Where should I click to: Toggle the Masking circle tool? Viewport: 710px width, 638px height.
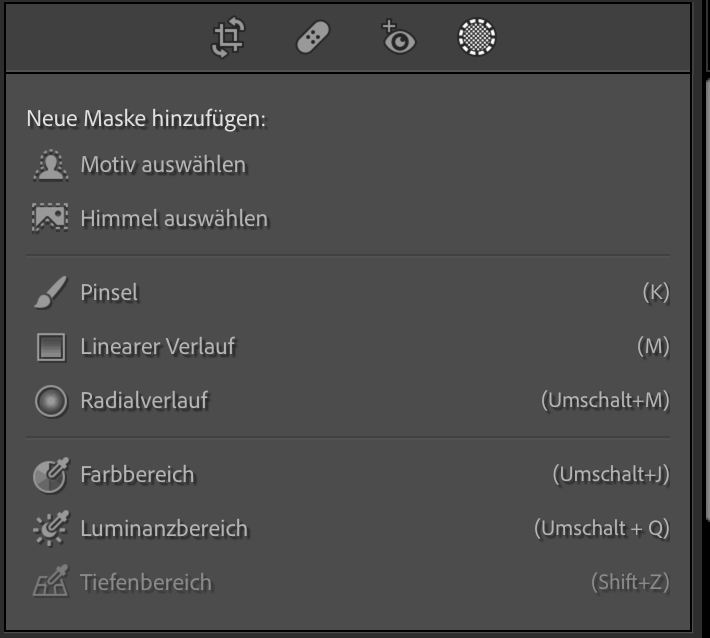pyautogui.click(x=477, y=37)
